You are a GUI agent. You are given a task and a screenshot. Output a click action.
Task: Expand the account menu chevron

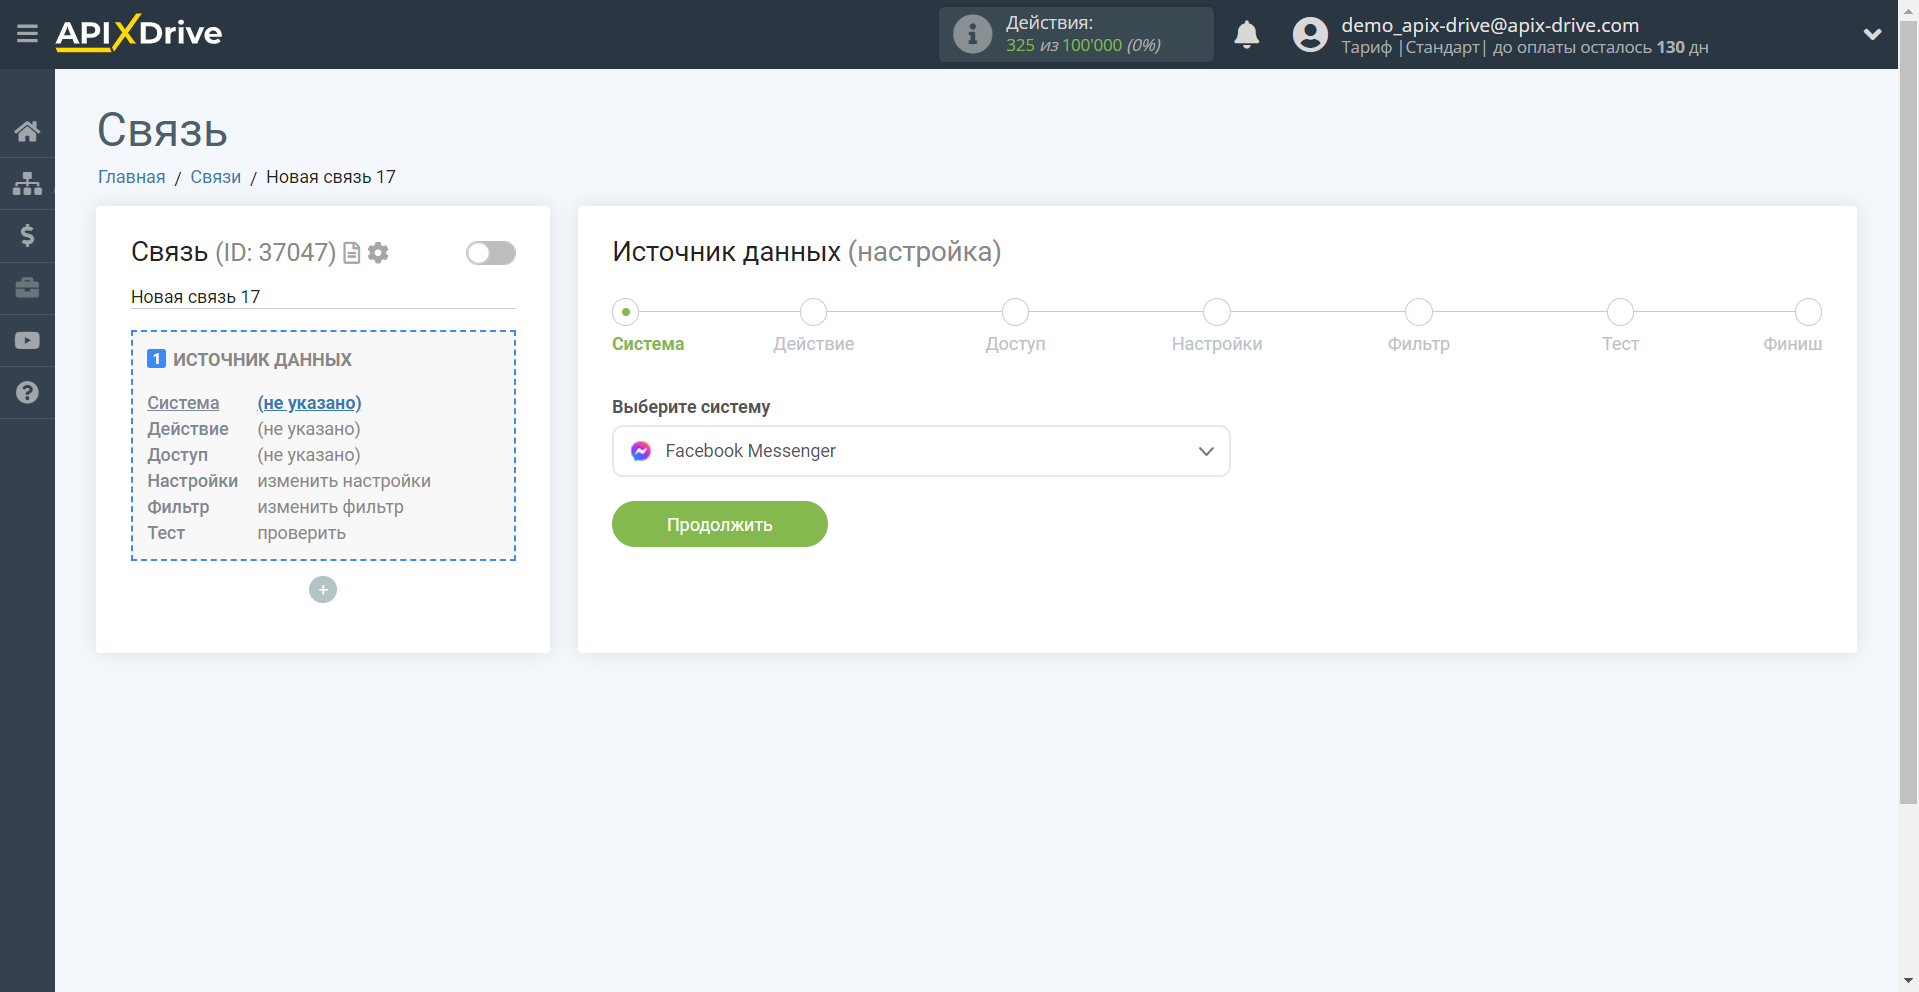click(1872, 34)
